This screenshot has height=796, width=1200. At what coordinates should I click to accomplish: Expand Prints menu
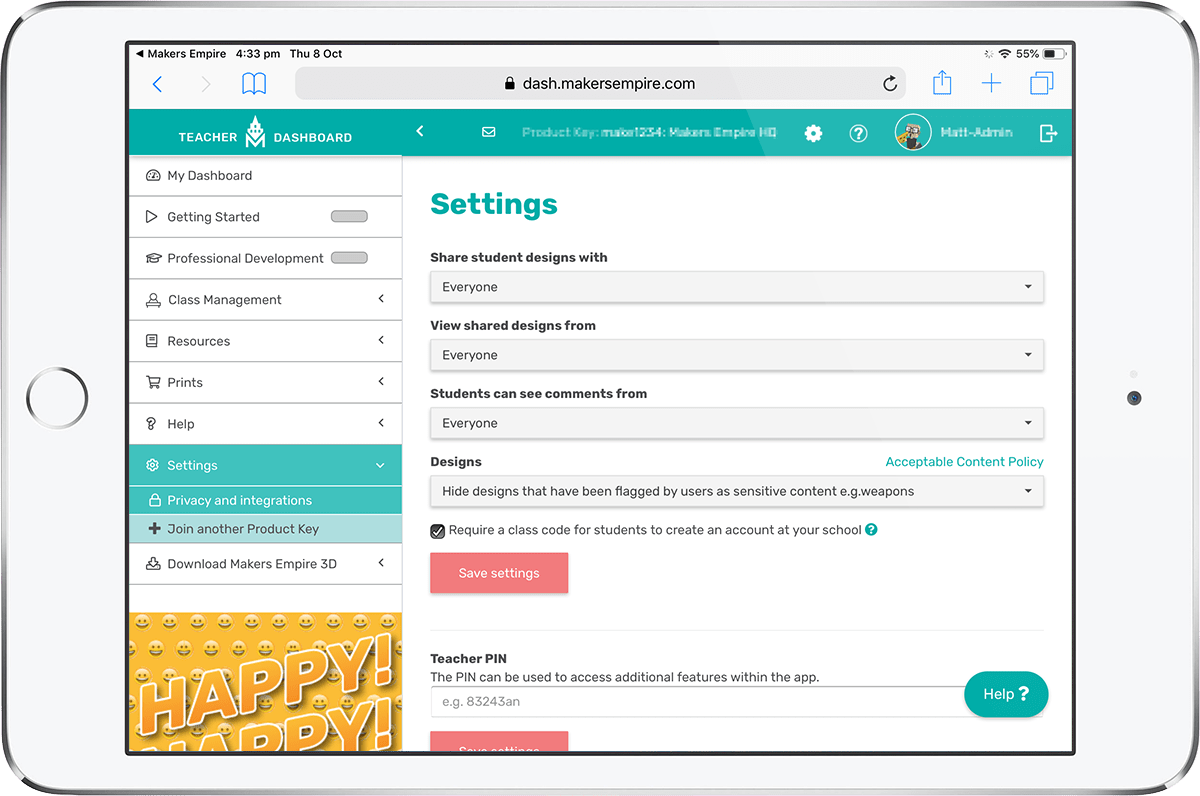coord(265,382)
